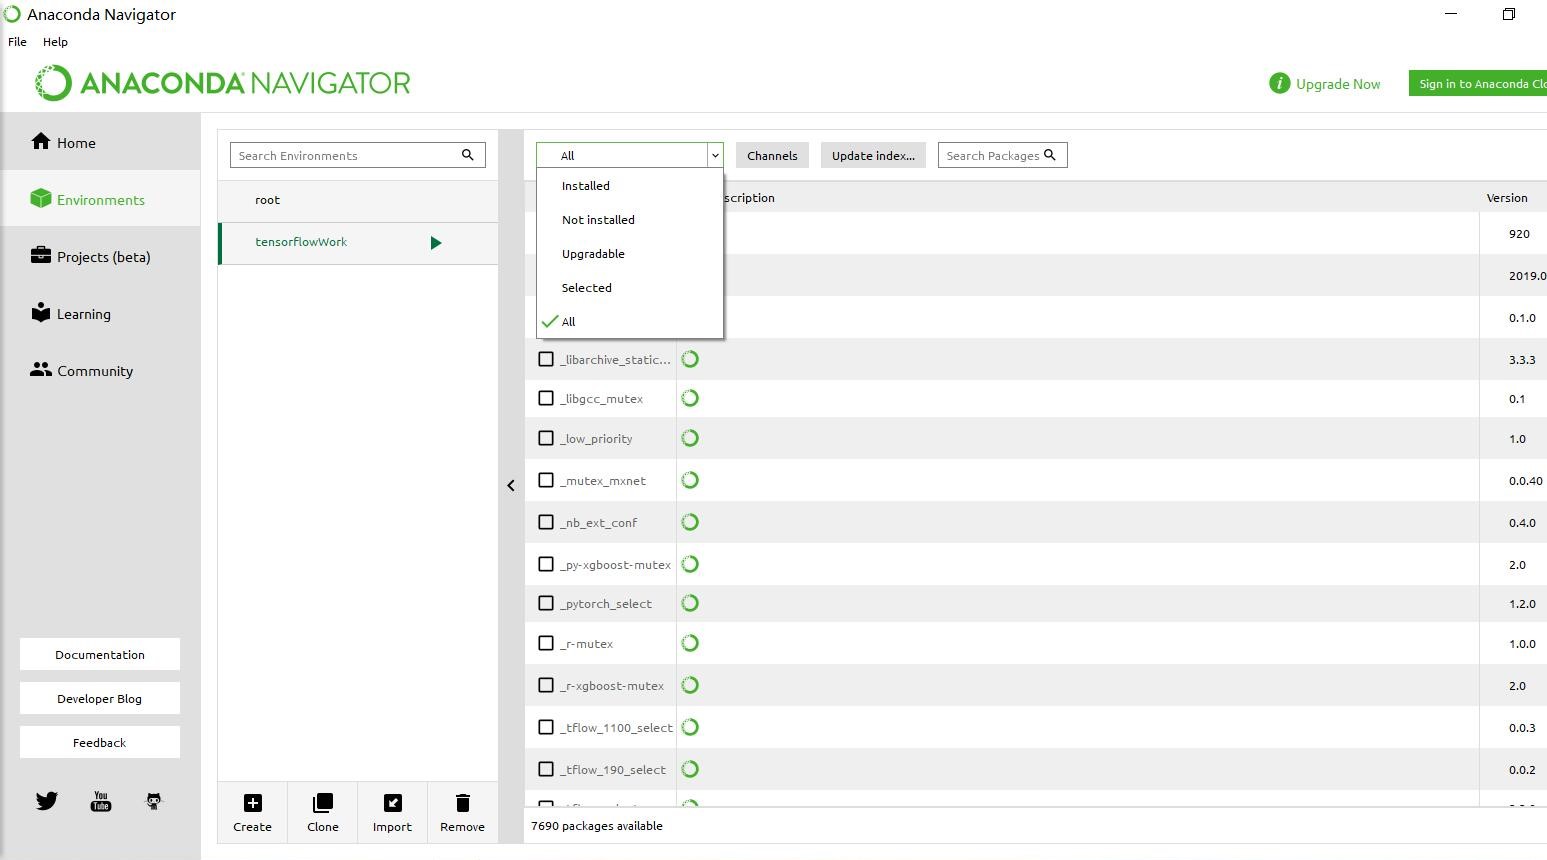This screenshot has width=1547, height=860.
Task: Open the YouTube link icon
Action: point(101,801)
